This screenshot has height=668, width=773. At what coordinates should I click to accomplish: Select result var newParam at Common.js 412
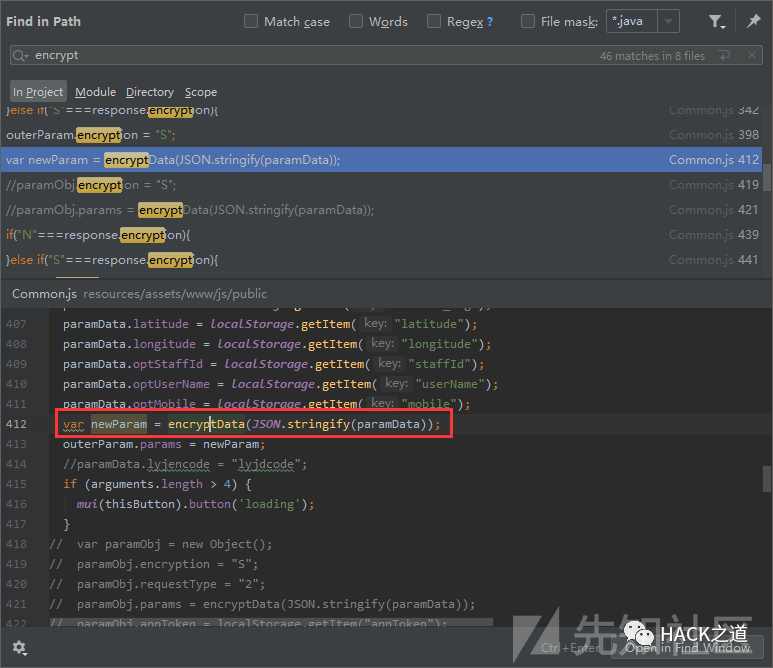pyautogui.click(x=382, y=160)
